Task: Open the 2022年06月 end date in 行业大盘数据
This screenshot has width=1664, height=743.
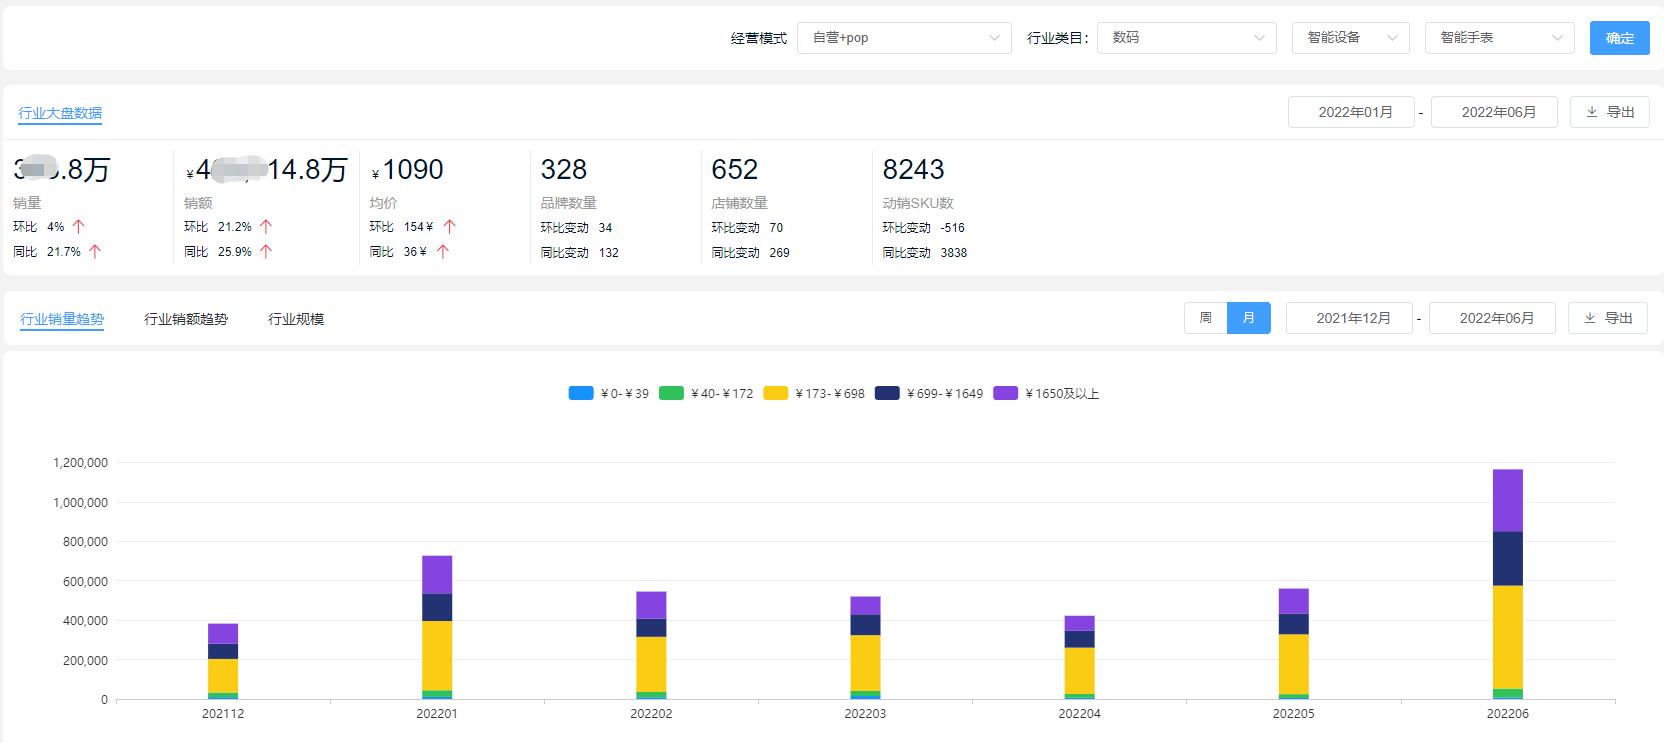Action: point(1494,112)
